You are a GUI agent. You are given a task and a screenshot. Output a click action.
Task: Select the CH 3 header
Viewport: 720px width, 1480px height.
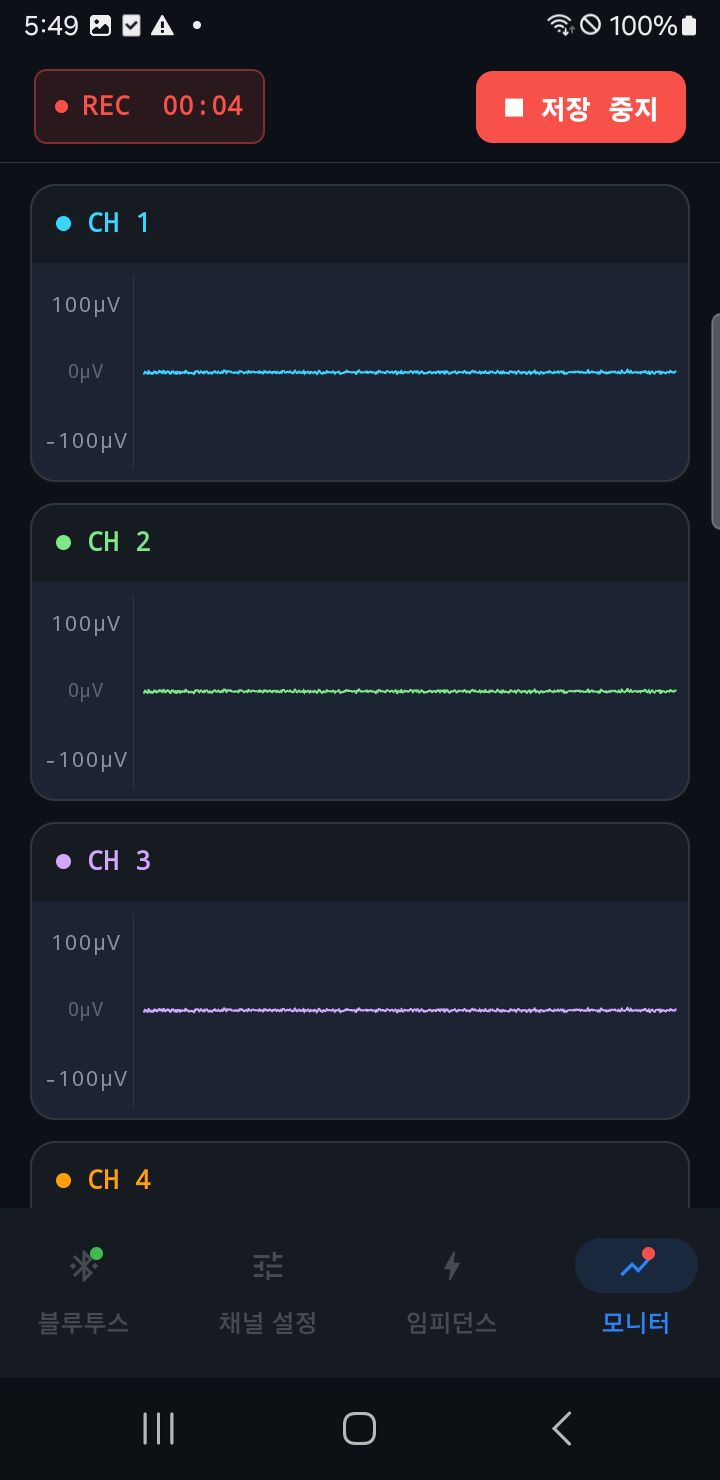360,862
